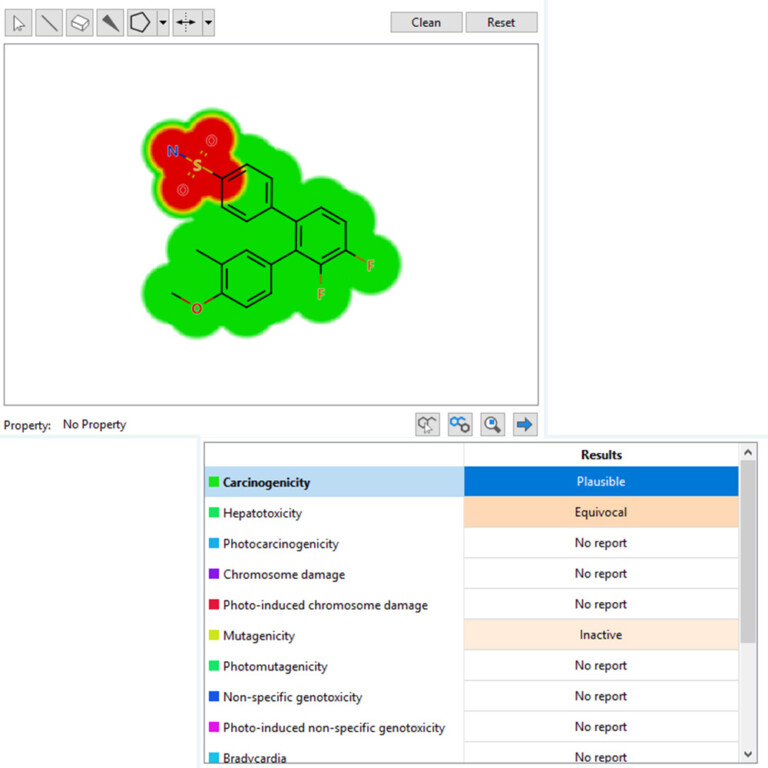Image resolution: width=768 pixels, height=768 pixels.
Task: Click the magnifier search icon
Action: point(492,424)
